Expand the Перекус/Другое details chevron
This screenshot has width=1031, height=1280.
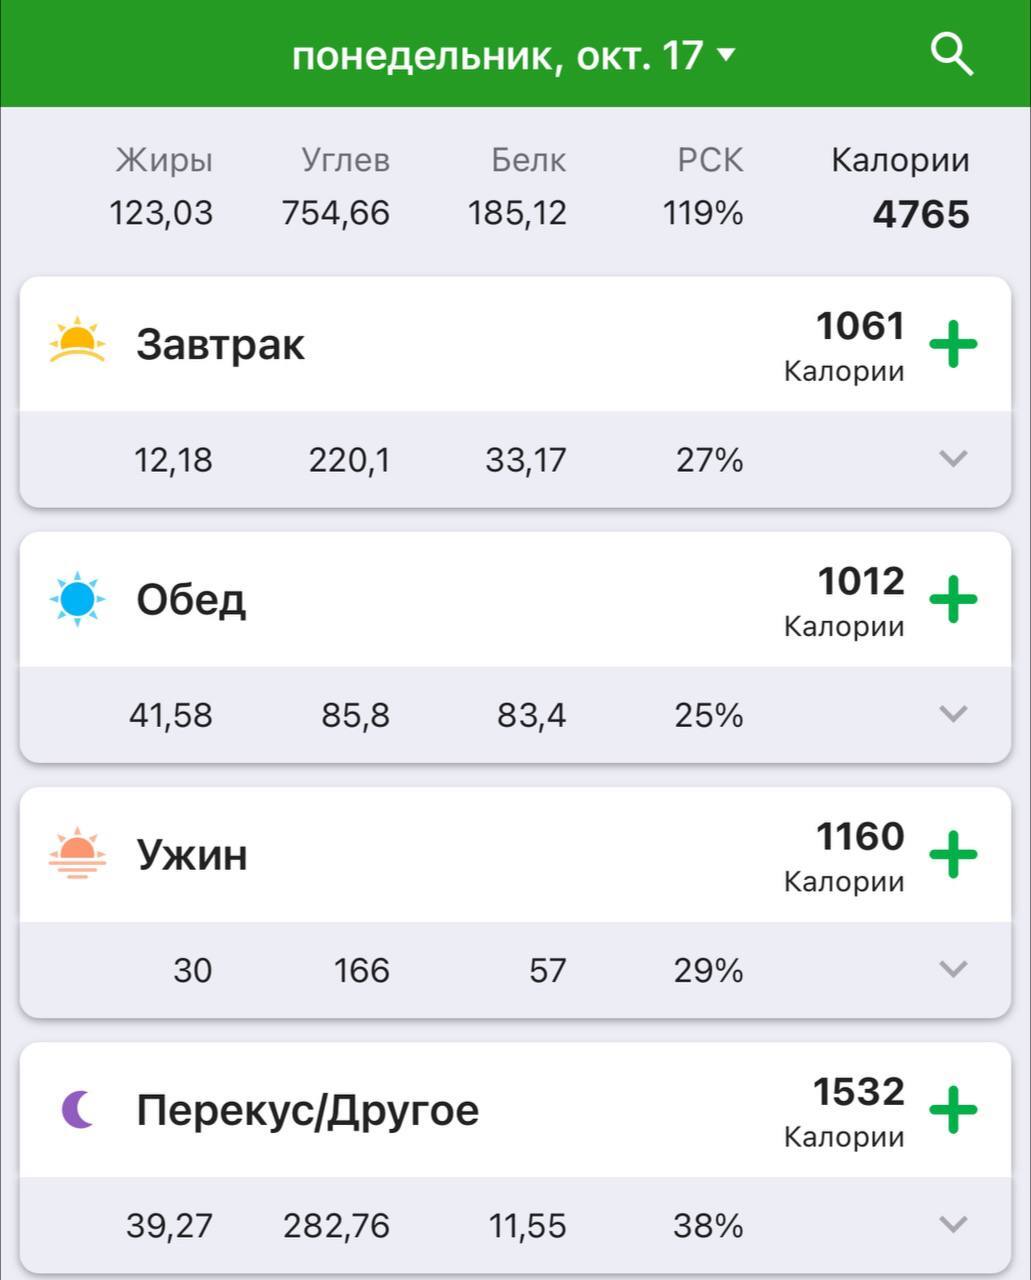tap(953, 1224)
